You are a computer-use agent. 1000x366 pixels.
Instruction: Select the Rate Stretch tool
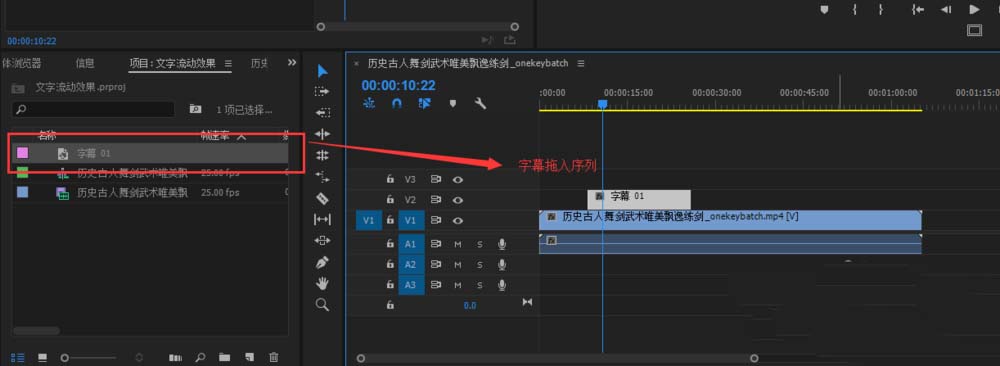322,177
